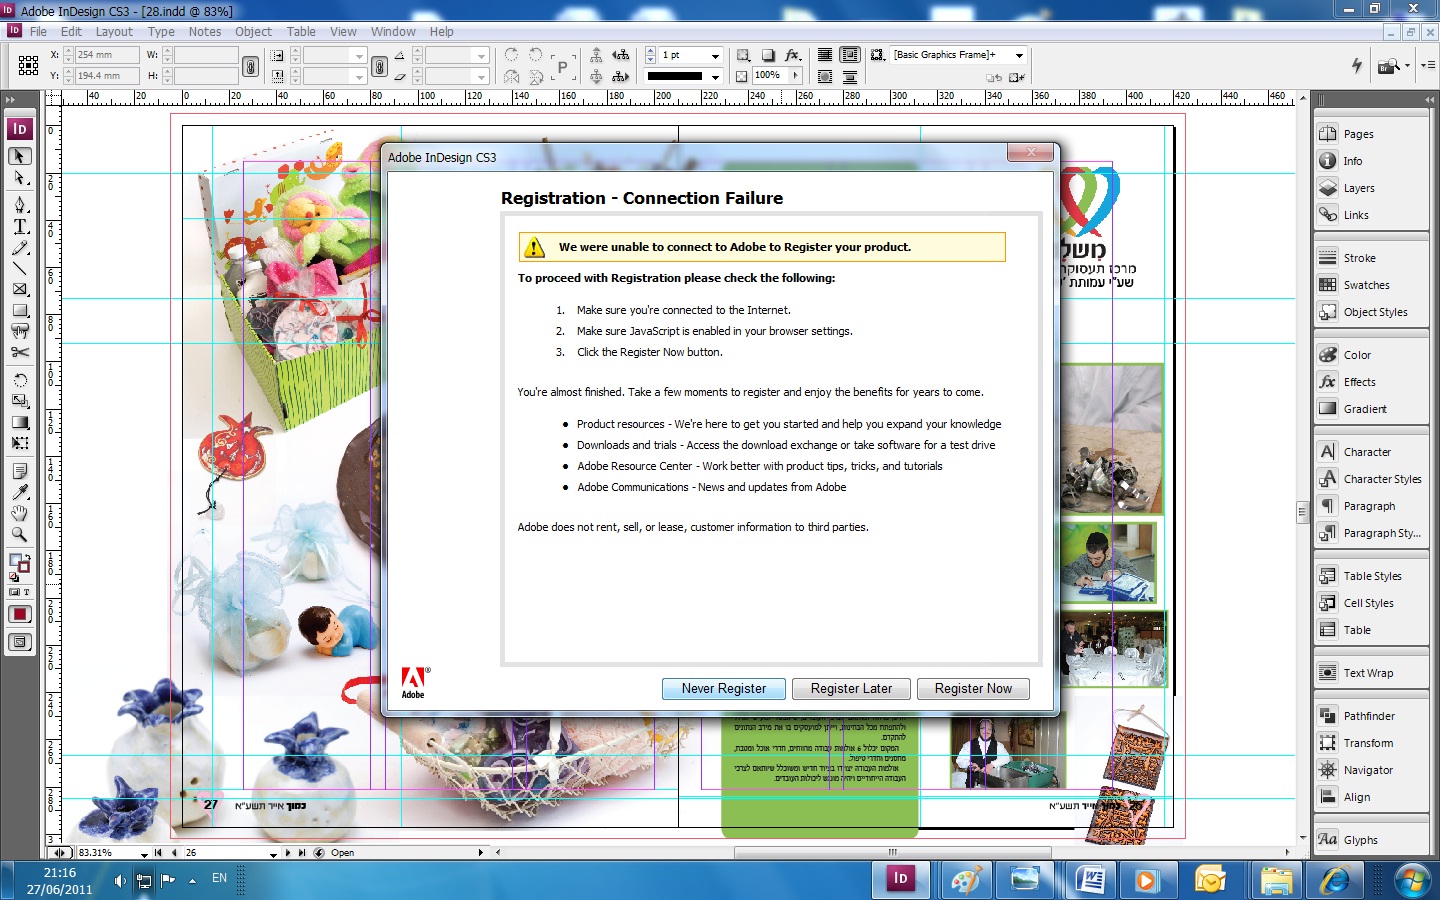Screen dimensions: 1440x900
Task: Select the Rotate tool
Action: click(20, 379)
